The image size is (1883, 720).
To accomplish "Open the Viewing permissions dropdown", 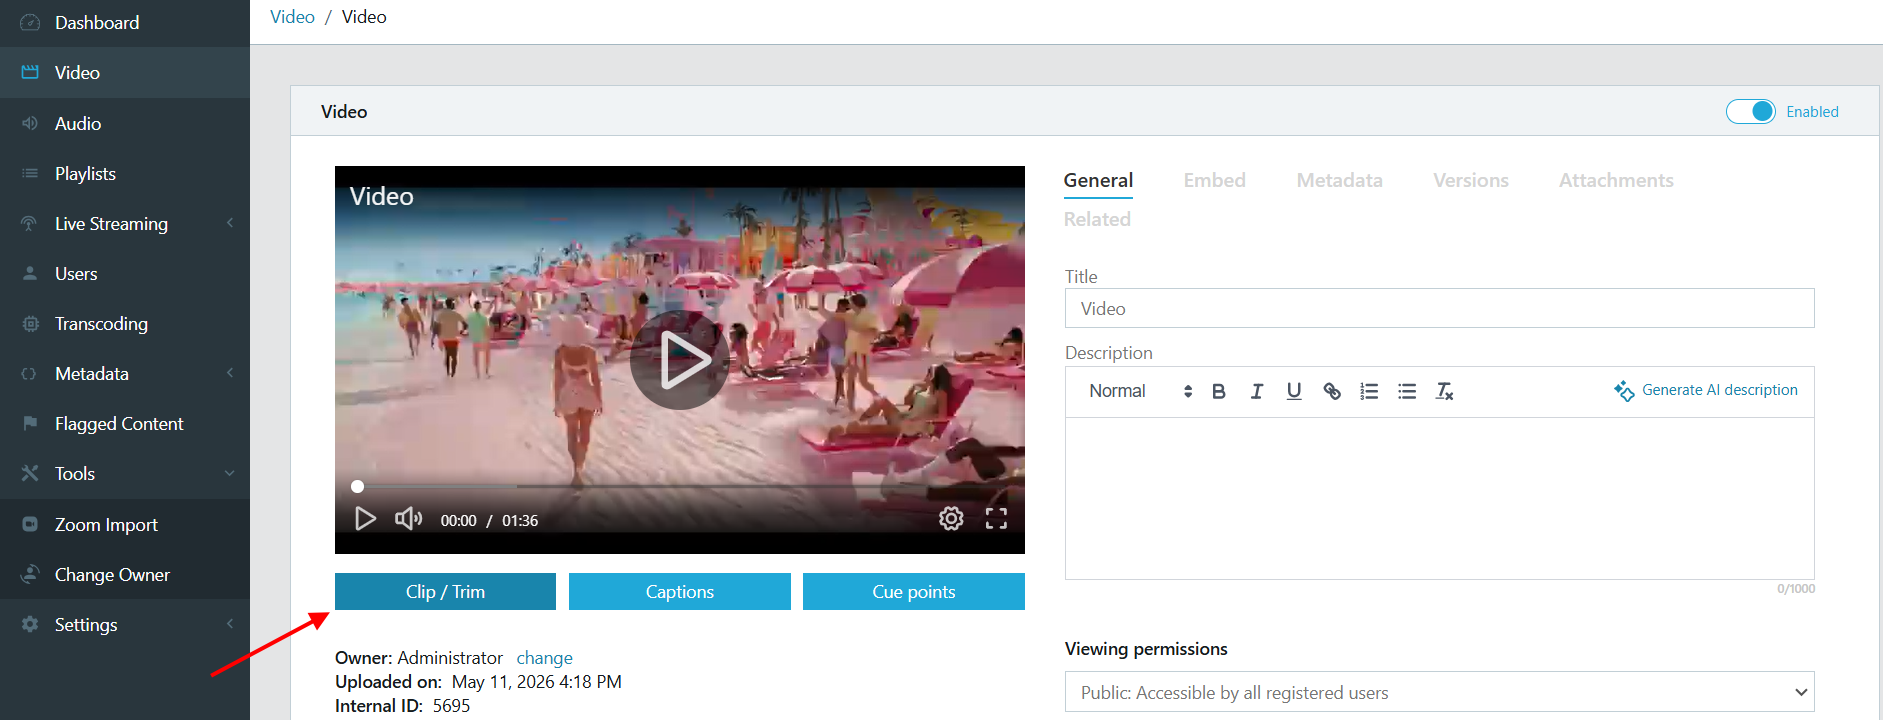I will (1439, 692).
